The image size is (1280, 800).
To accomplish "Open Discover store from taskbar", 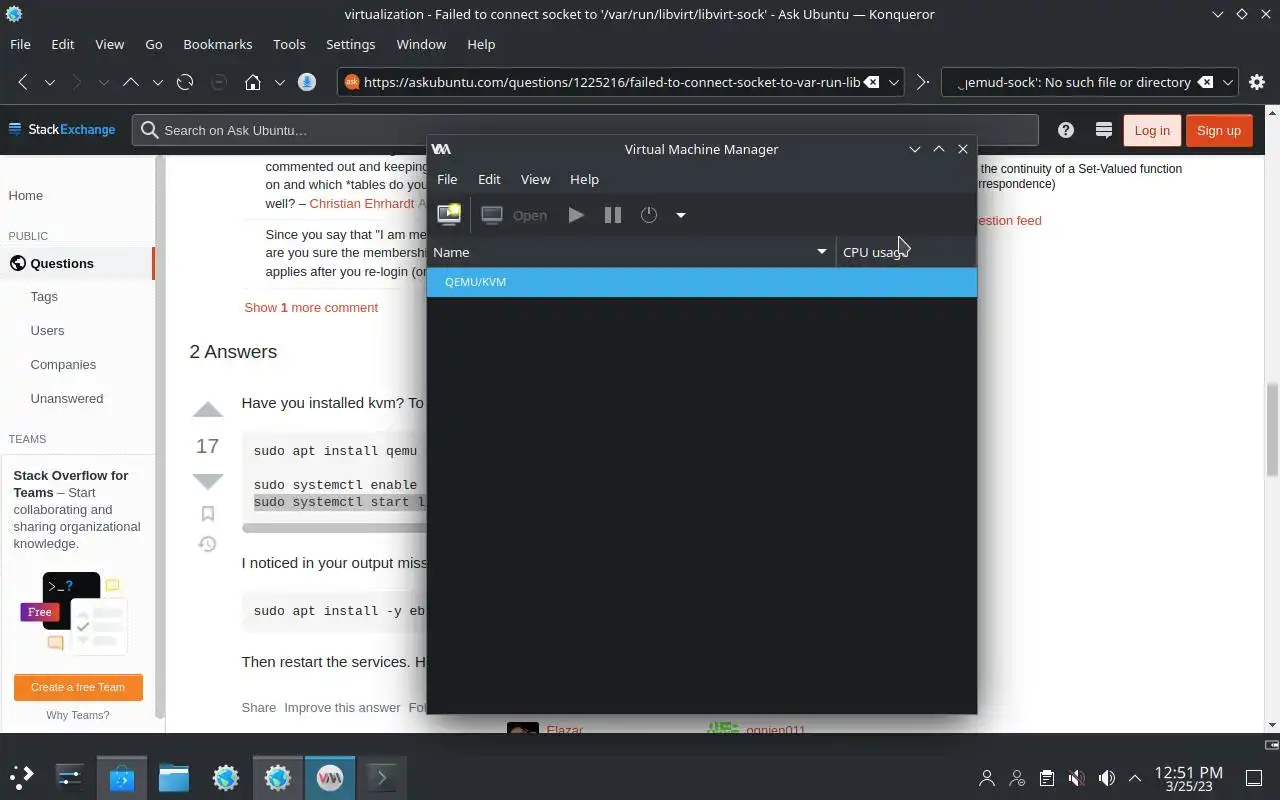I will click(122, 776).
